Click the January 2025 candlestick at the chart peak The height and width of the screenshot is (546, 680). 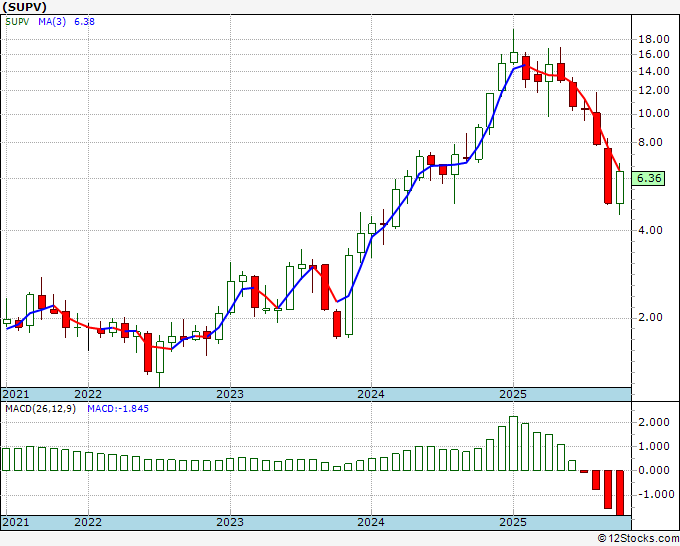tap(513, 47)
